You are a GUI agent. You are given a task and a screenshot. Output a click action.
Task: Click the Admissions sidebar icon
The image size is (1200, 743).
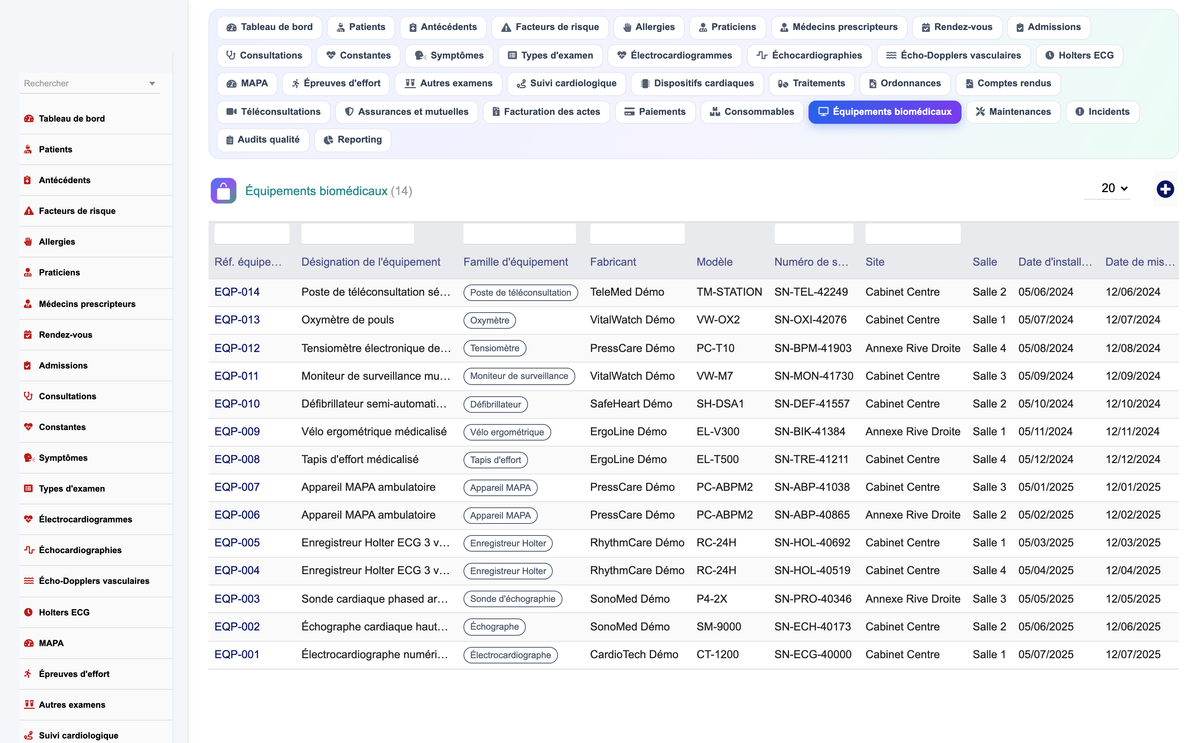click(x=28, y=366)
